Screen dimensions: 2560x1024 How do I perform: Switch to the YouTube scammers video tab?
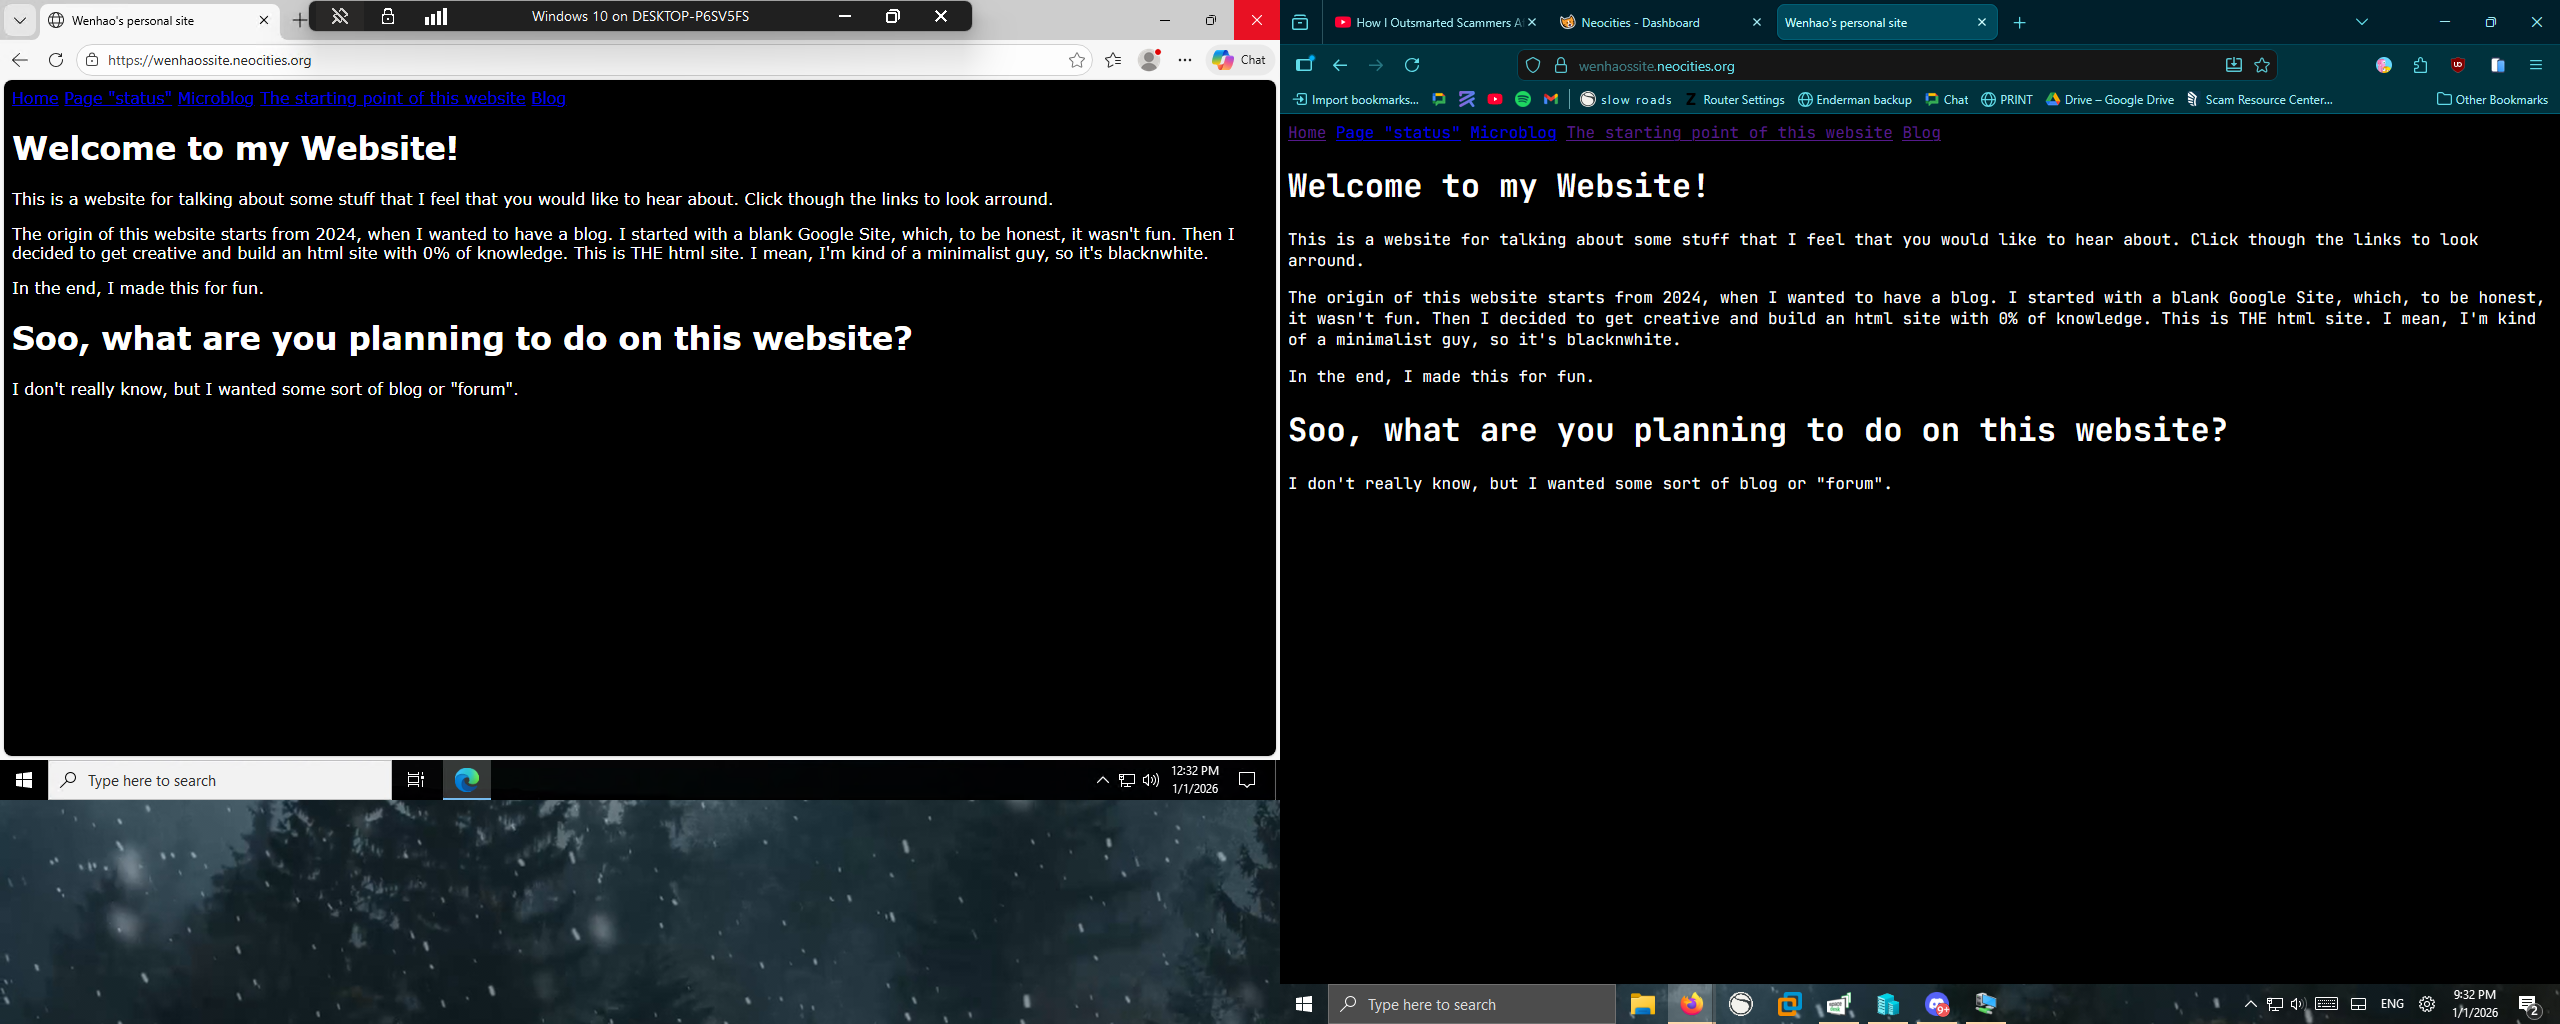1430,22
